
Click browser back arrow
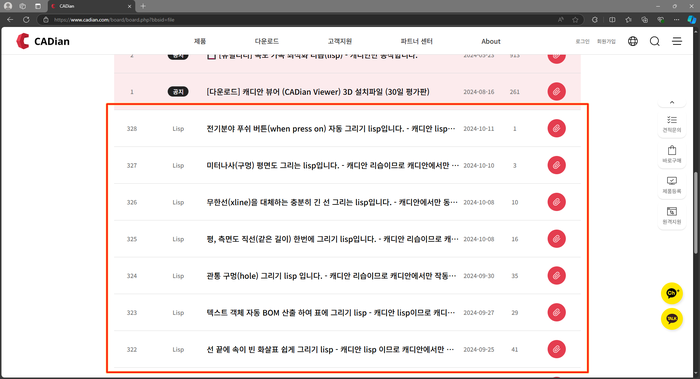coord(10,20)
